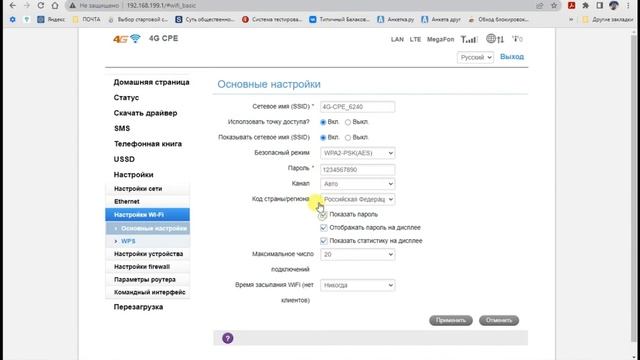Open the 'Максимальное число подключений' dropdown
Screen dimensions: 640x360
(x=358, y=254)
